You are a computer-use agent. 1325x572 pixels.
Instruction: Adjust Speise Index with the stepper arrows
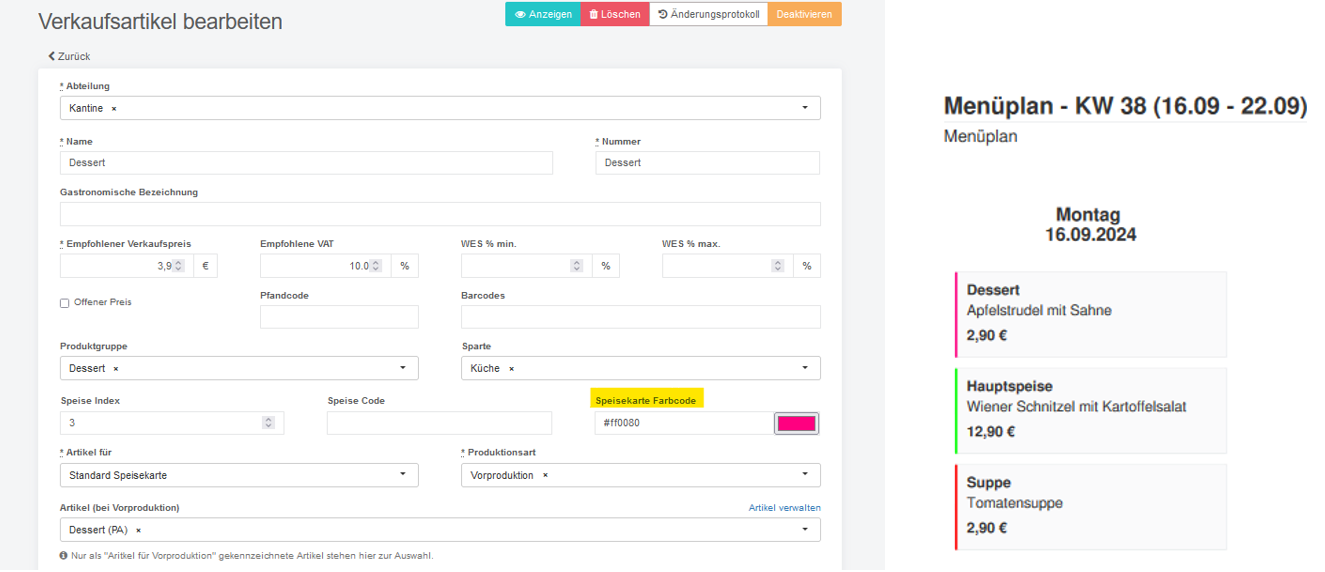[x=268, y=423]
